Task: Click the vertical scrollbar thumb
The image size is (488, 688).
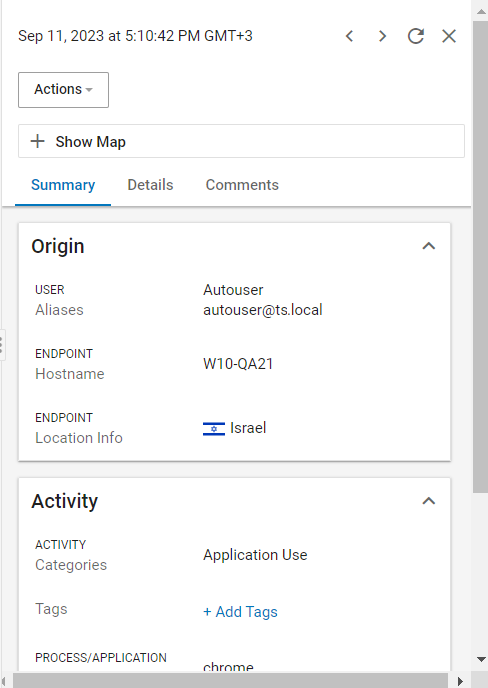Action: click(x=480, y=257)
